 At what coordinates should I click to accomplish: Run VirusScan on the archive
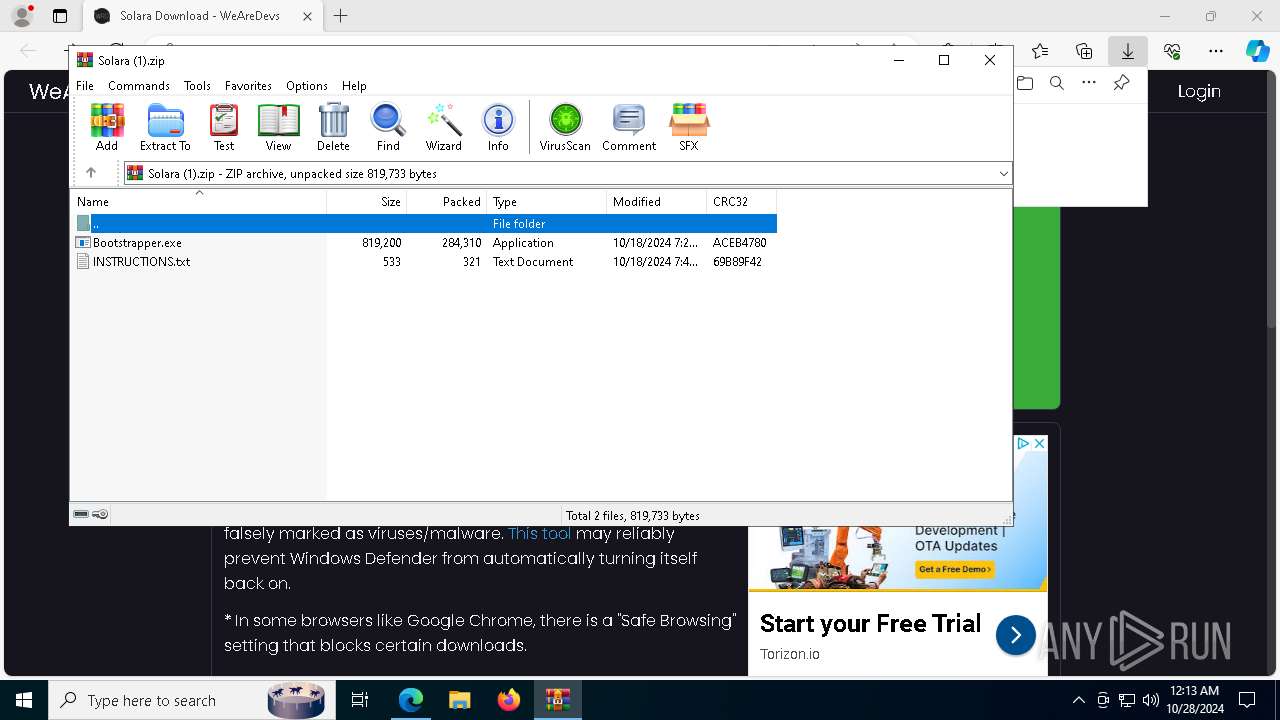pyautogui.click(x=565, y=127)
